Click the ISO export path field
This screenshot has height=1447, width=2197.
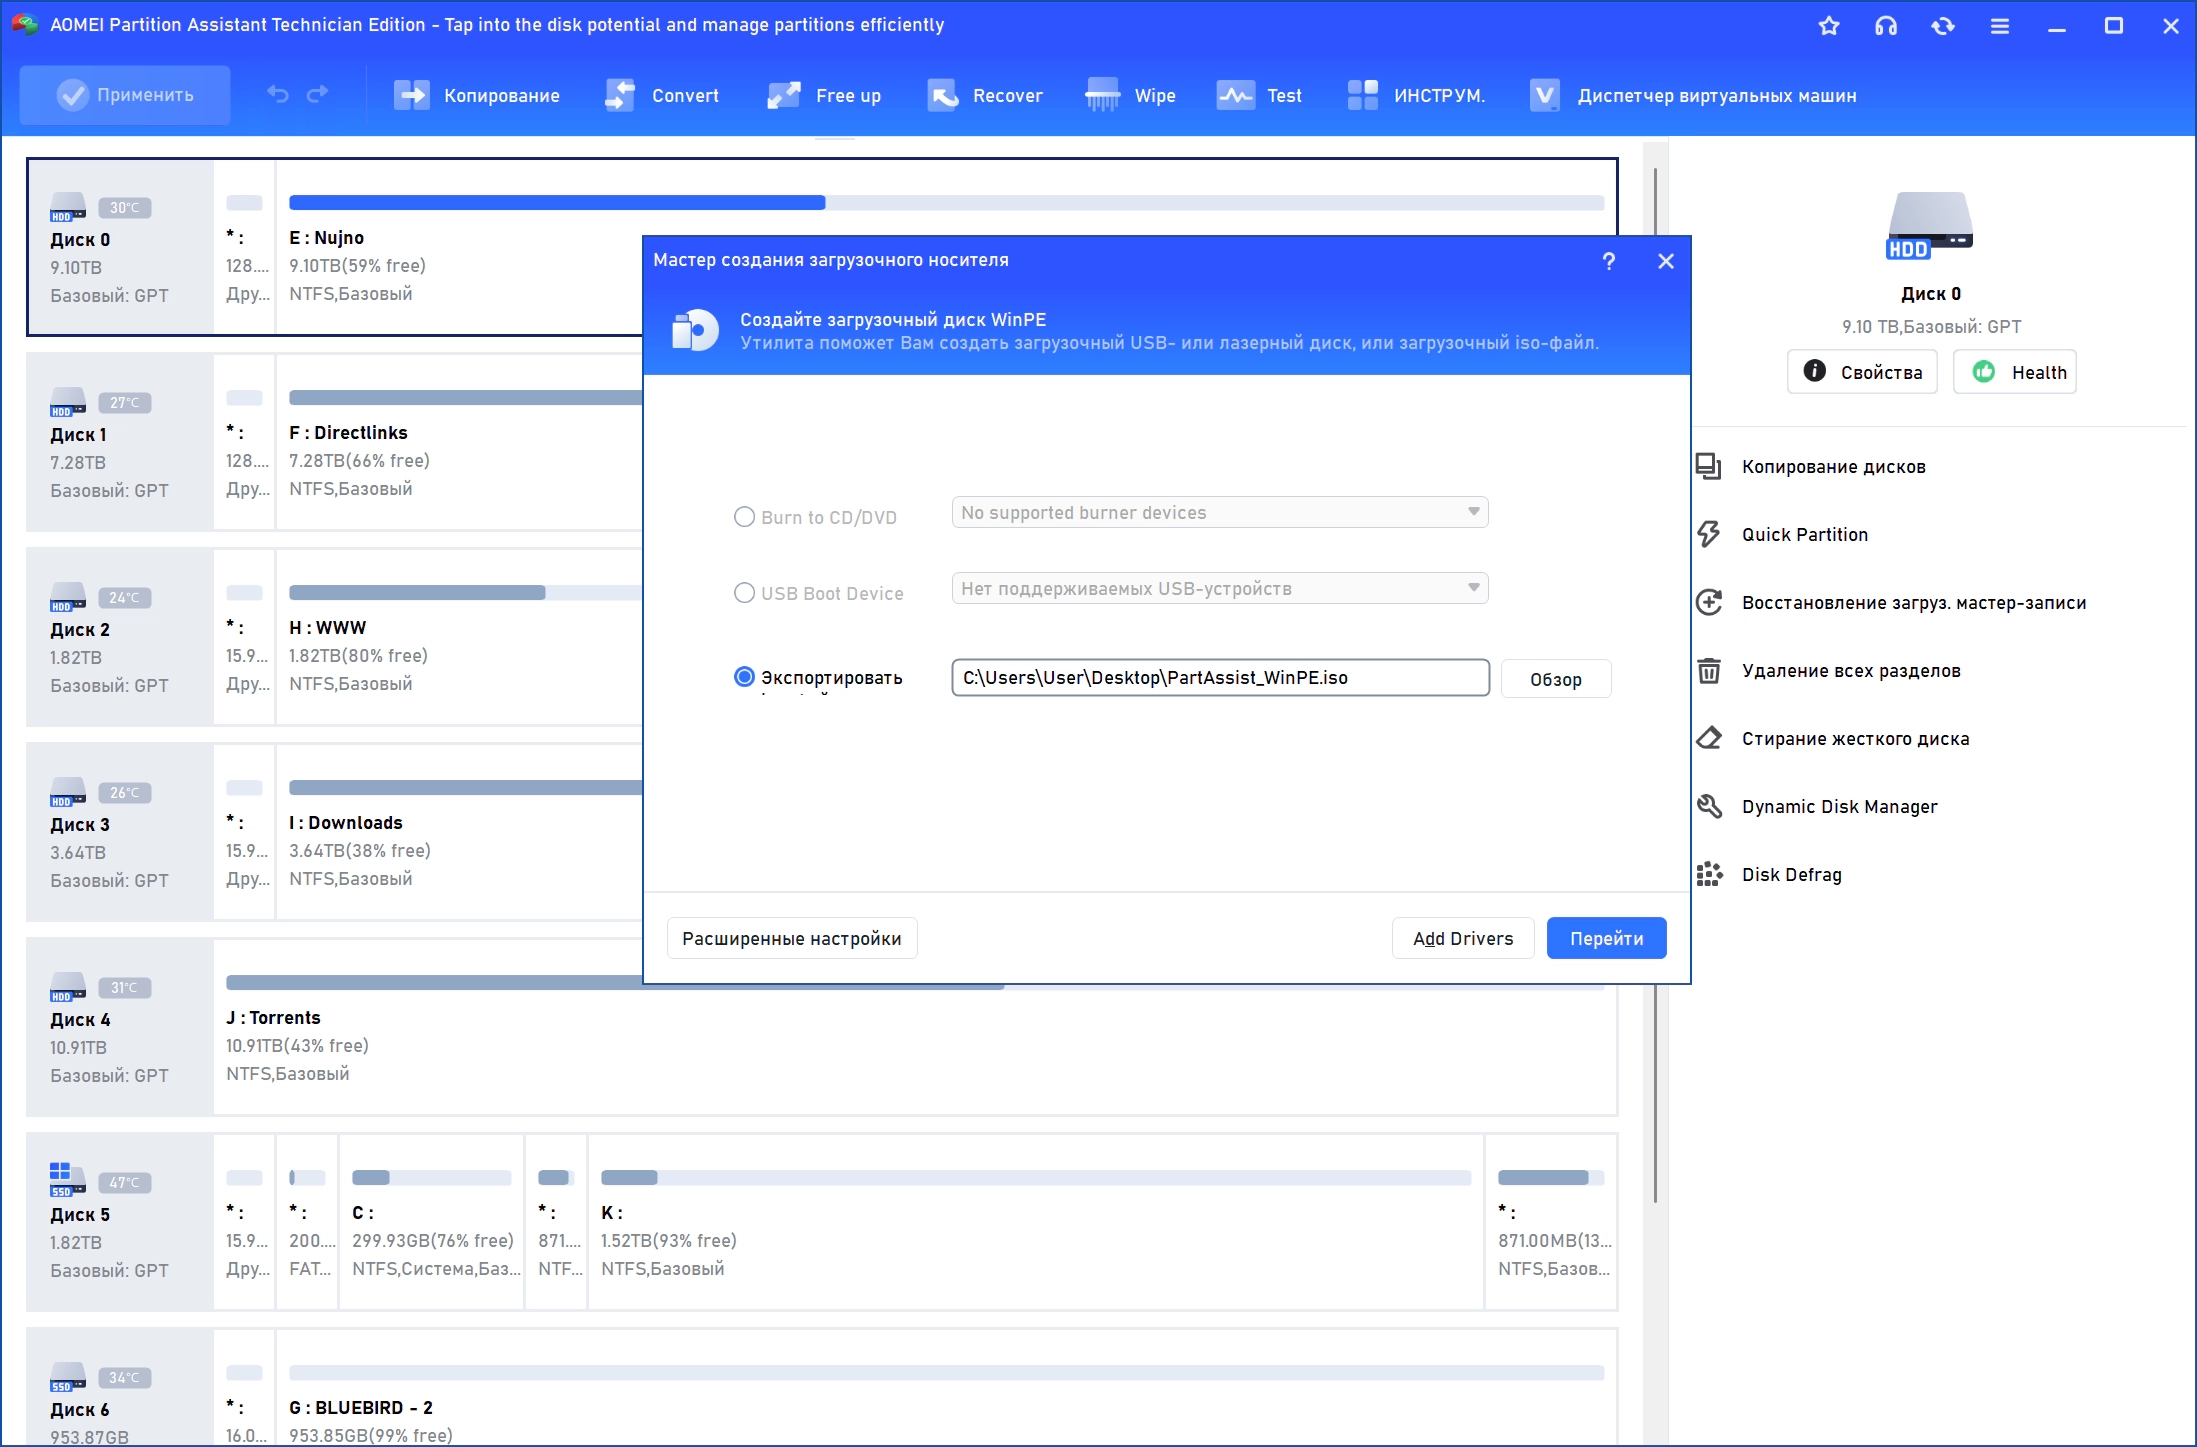[x=1220, y=677]
